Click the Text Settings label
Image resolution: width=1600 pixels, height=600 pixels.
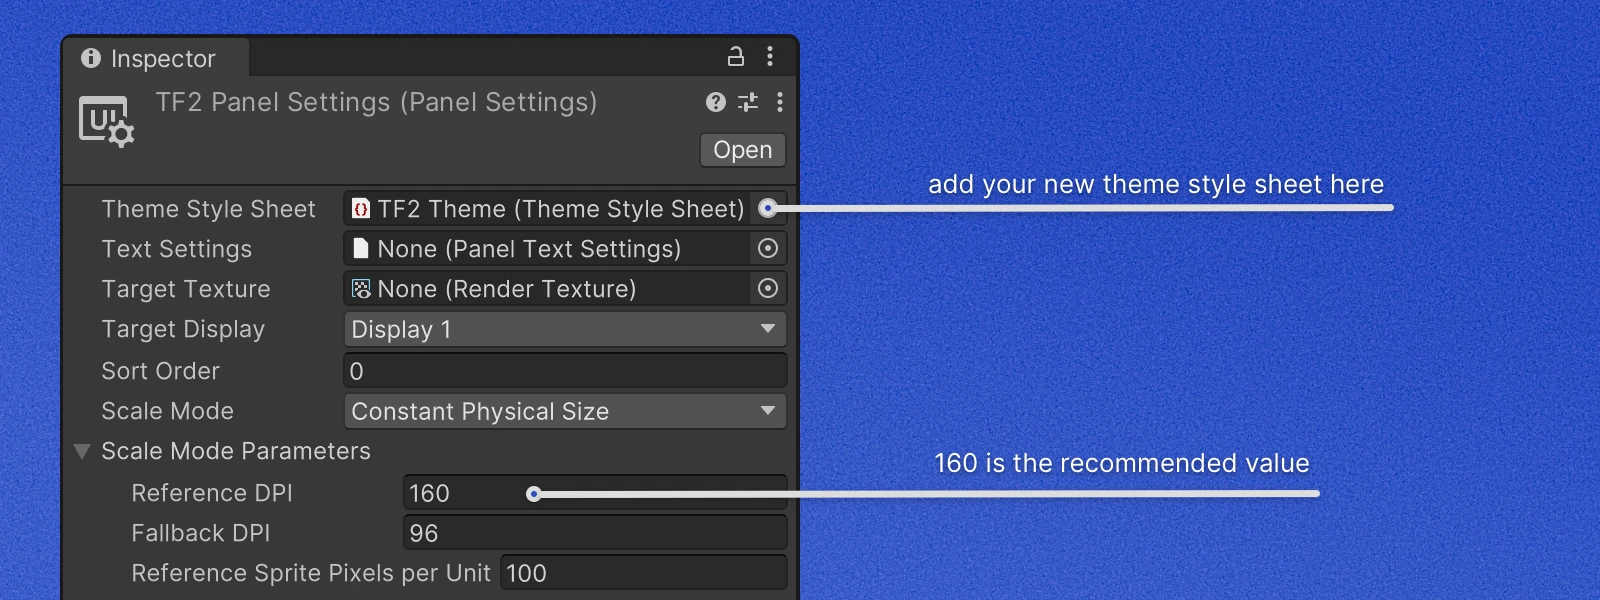177,249
